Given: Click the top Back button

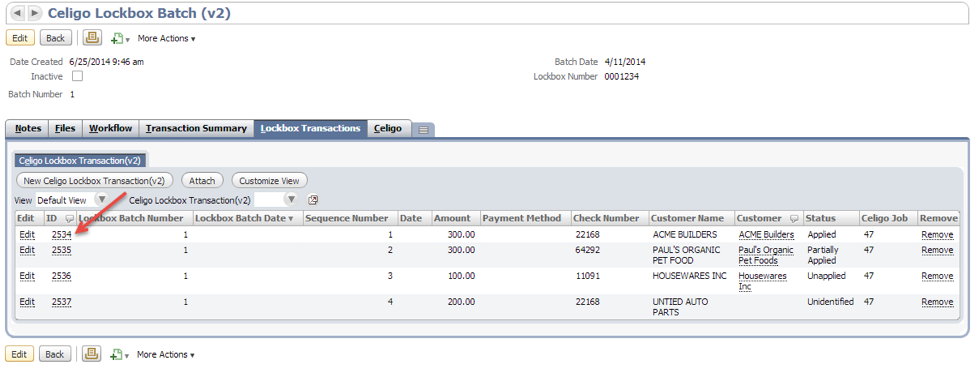Looking at the screenshot, I should (55, 38).
